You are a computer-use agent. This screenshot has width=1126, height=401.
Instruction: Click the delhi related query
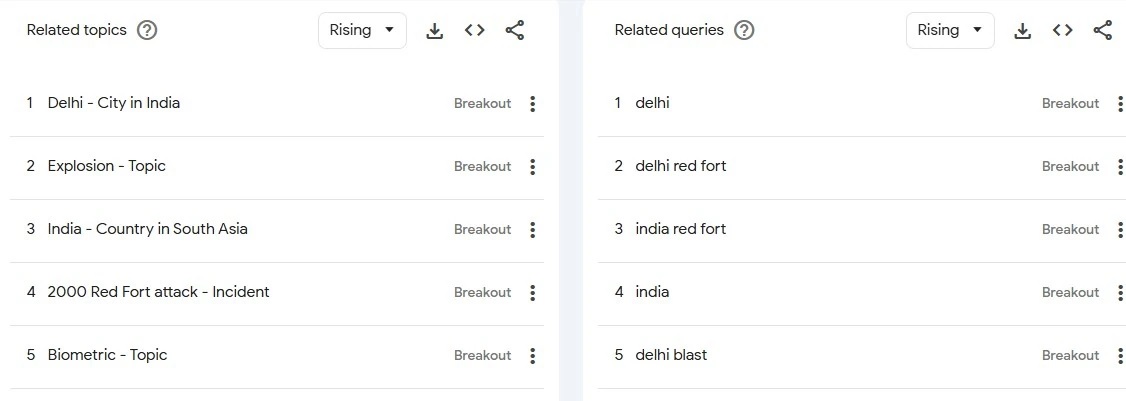(652, 103)
